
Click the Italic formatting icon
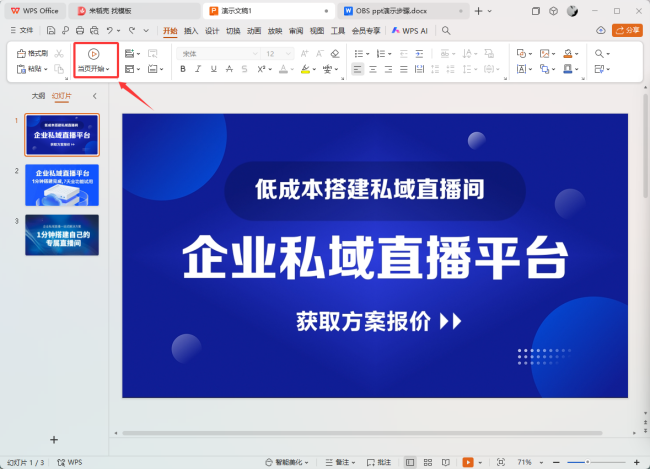click(199, 69)
